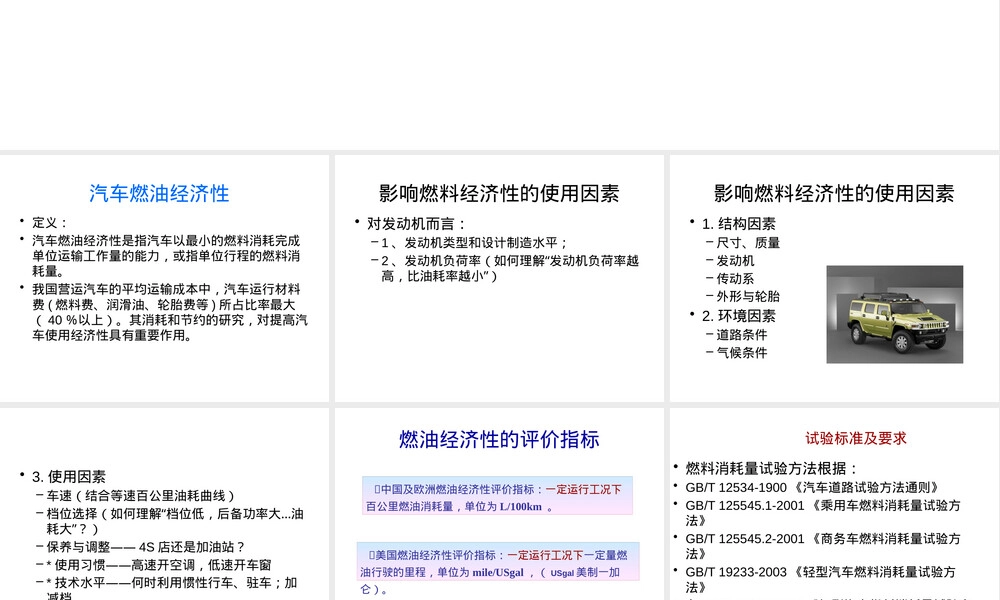Click the GB/T 125545.1-2001 乘用车 line

click(823, 513)
